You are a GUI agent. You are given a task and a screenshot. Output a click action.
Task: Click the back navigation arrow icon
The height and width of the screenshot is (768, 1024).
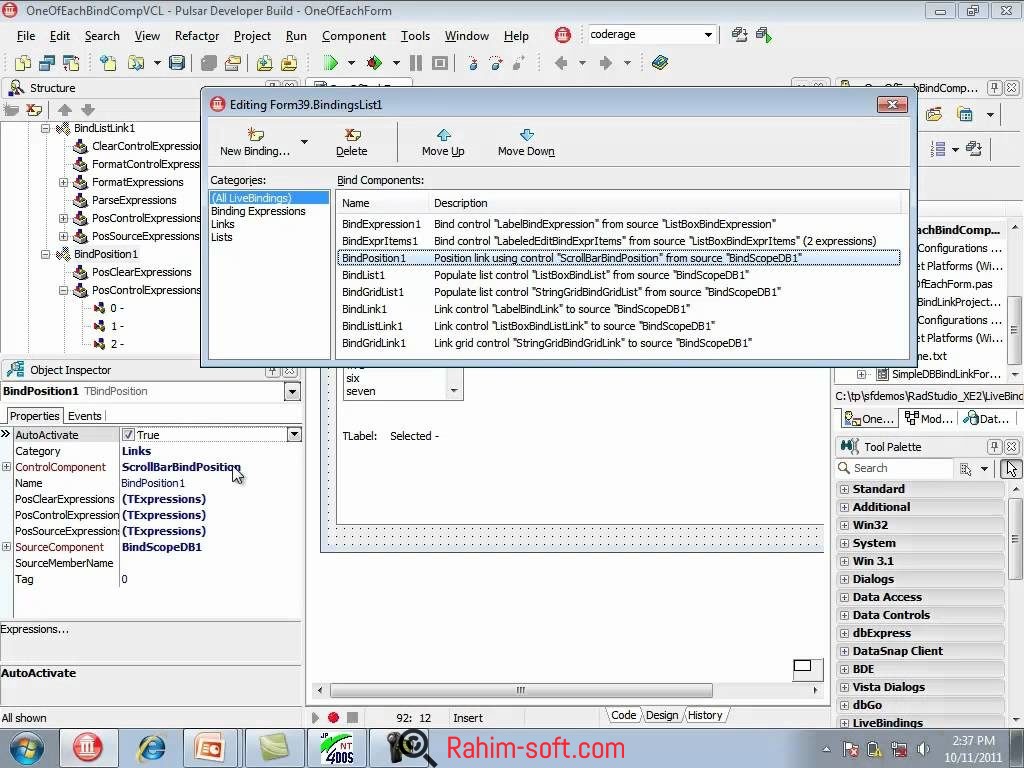(x=561, y=63)
